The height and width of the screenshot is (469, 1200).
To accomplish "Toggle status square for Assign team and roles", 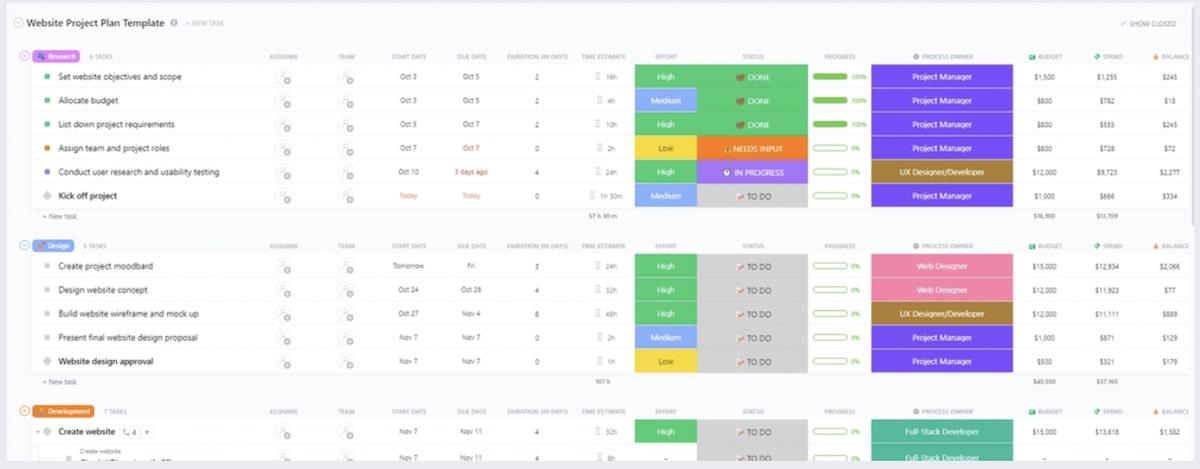I will [x=47, y=148].
